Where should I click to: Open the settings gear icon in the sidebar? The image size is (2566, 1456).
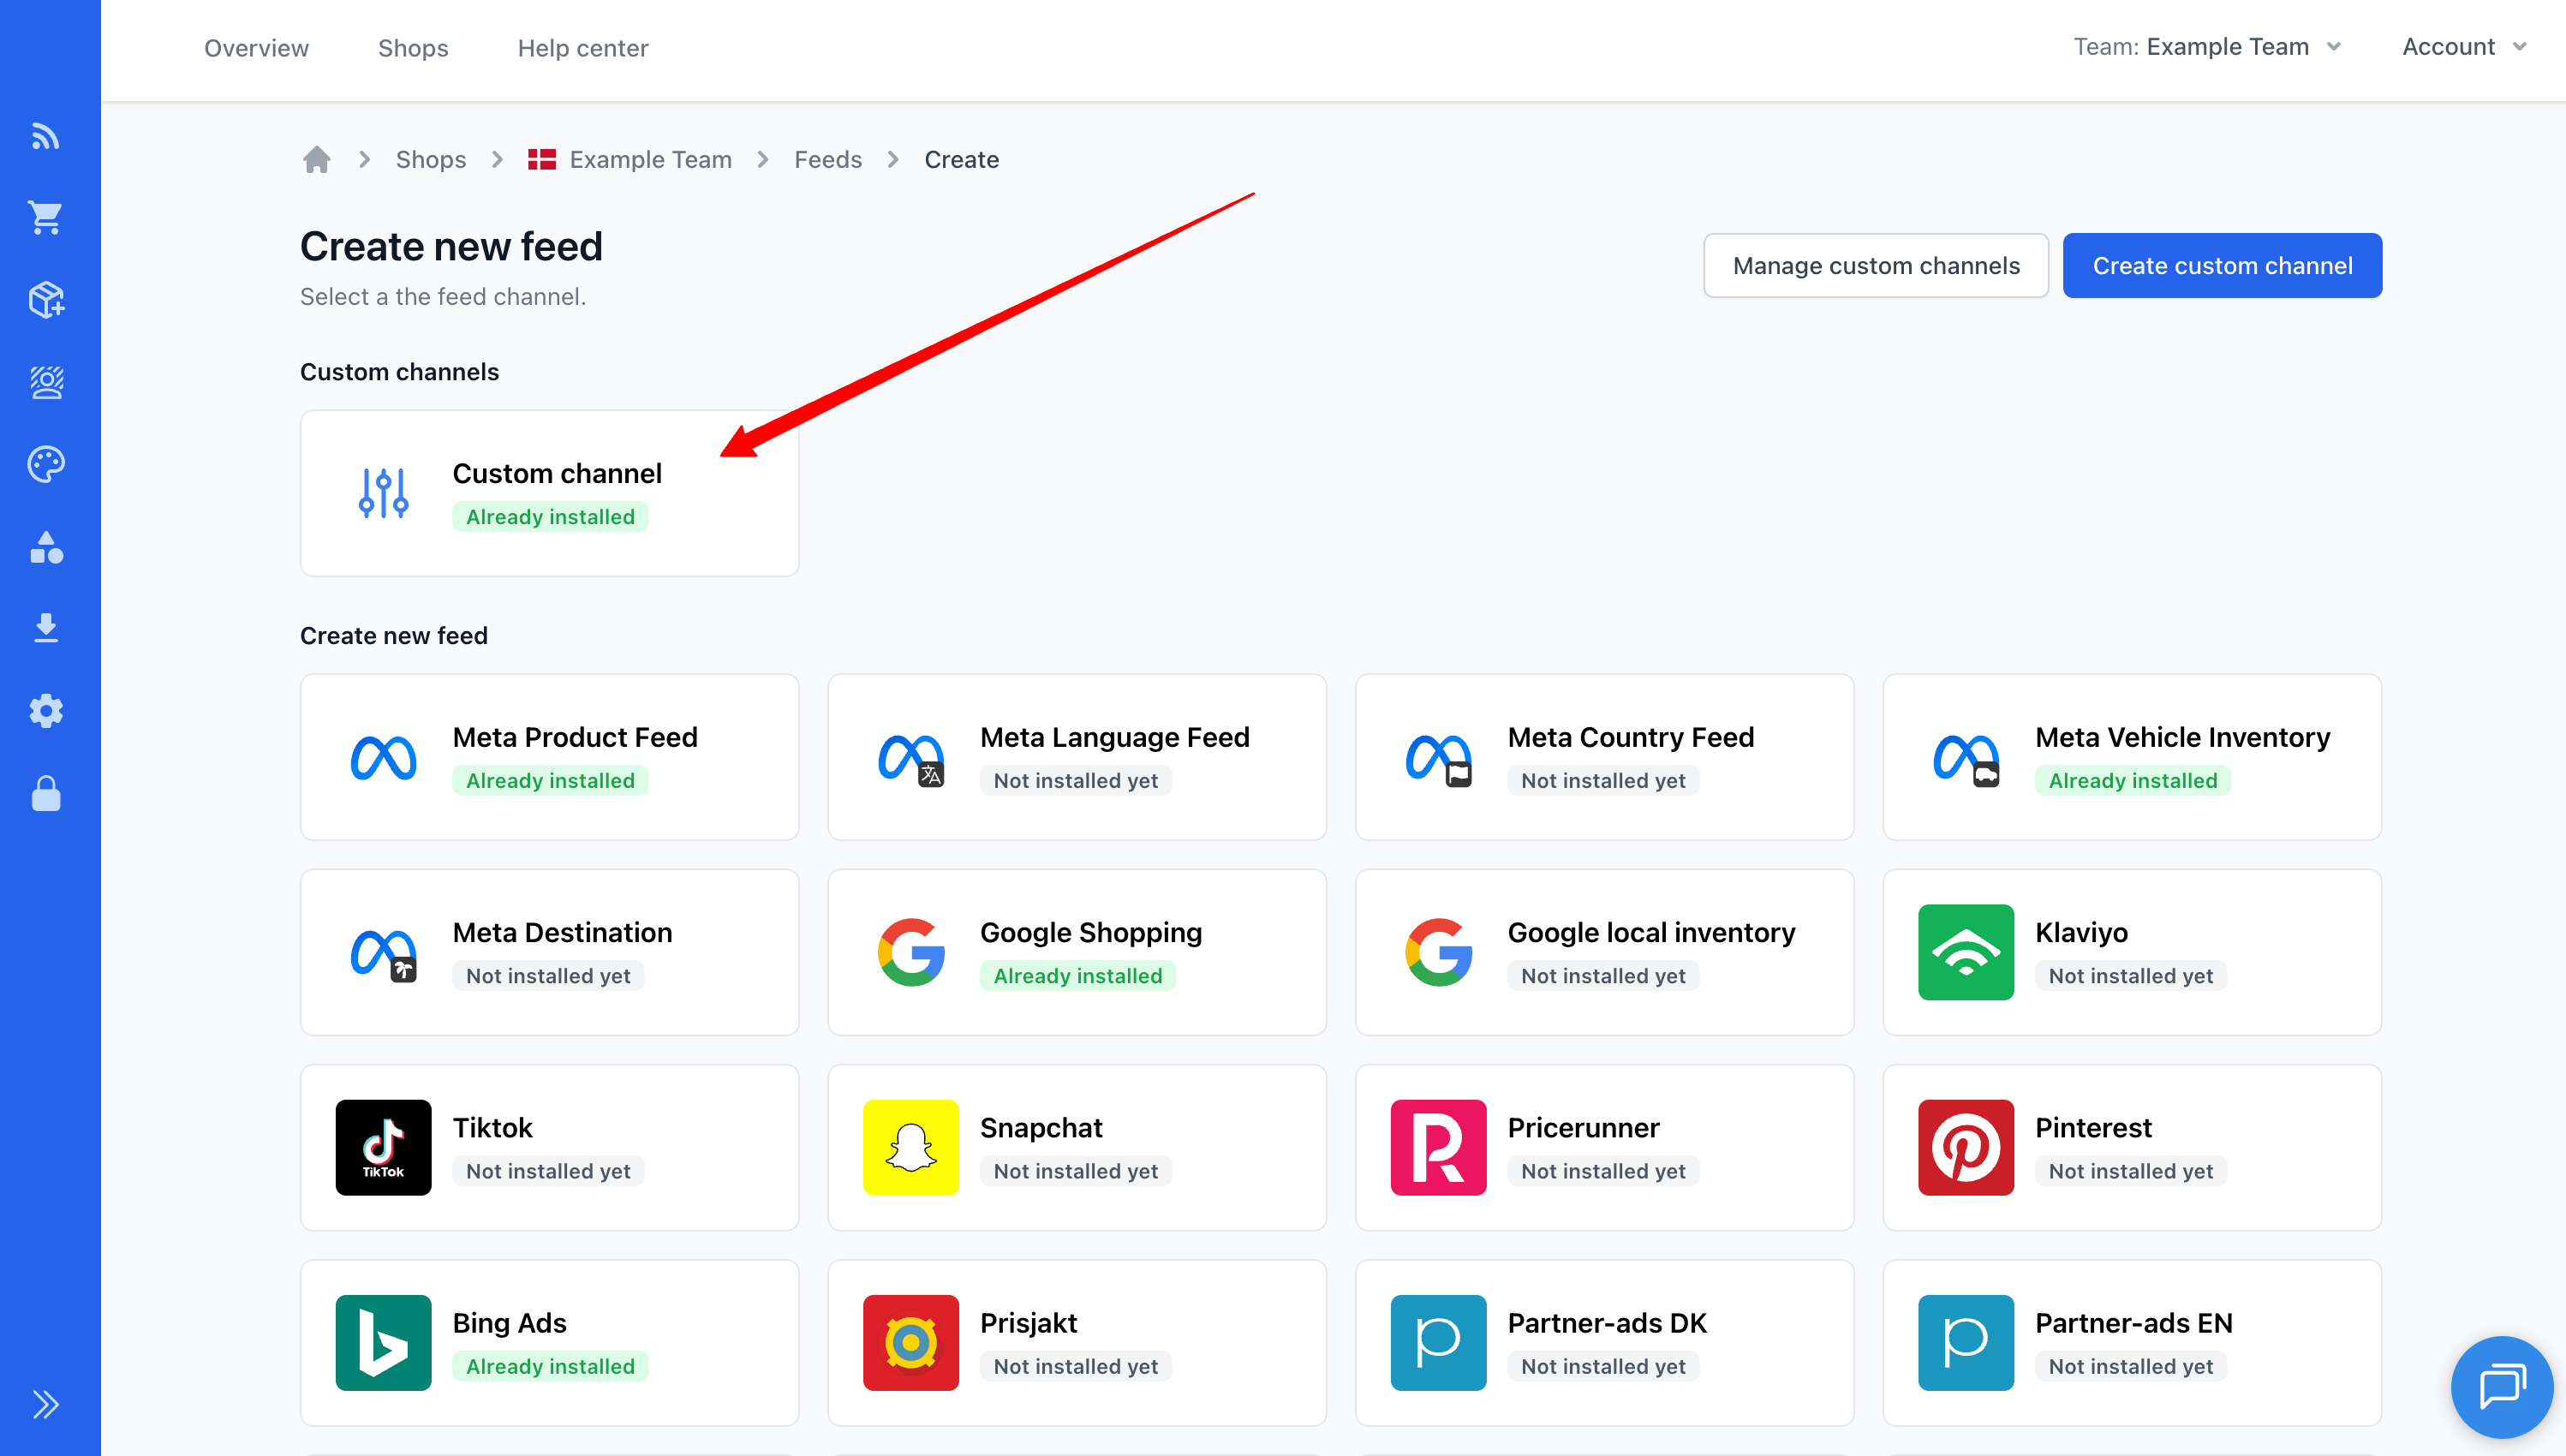point(46,710)
